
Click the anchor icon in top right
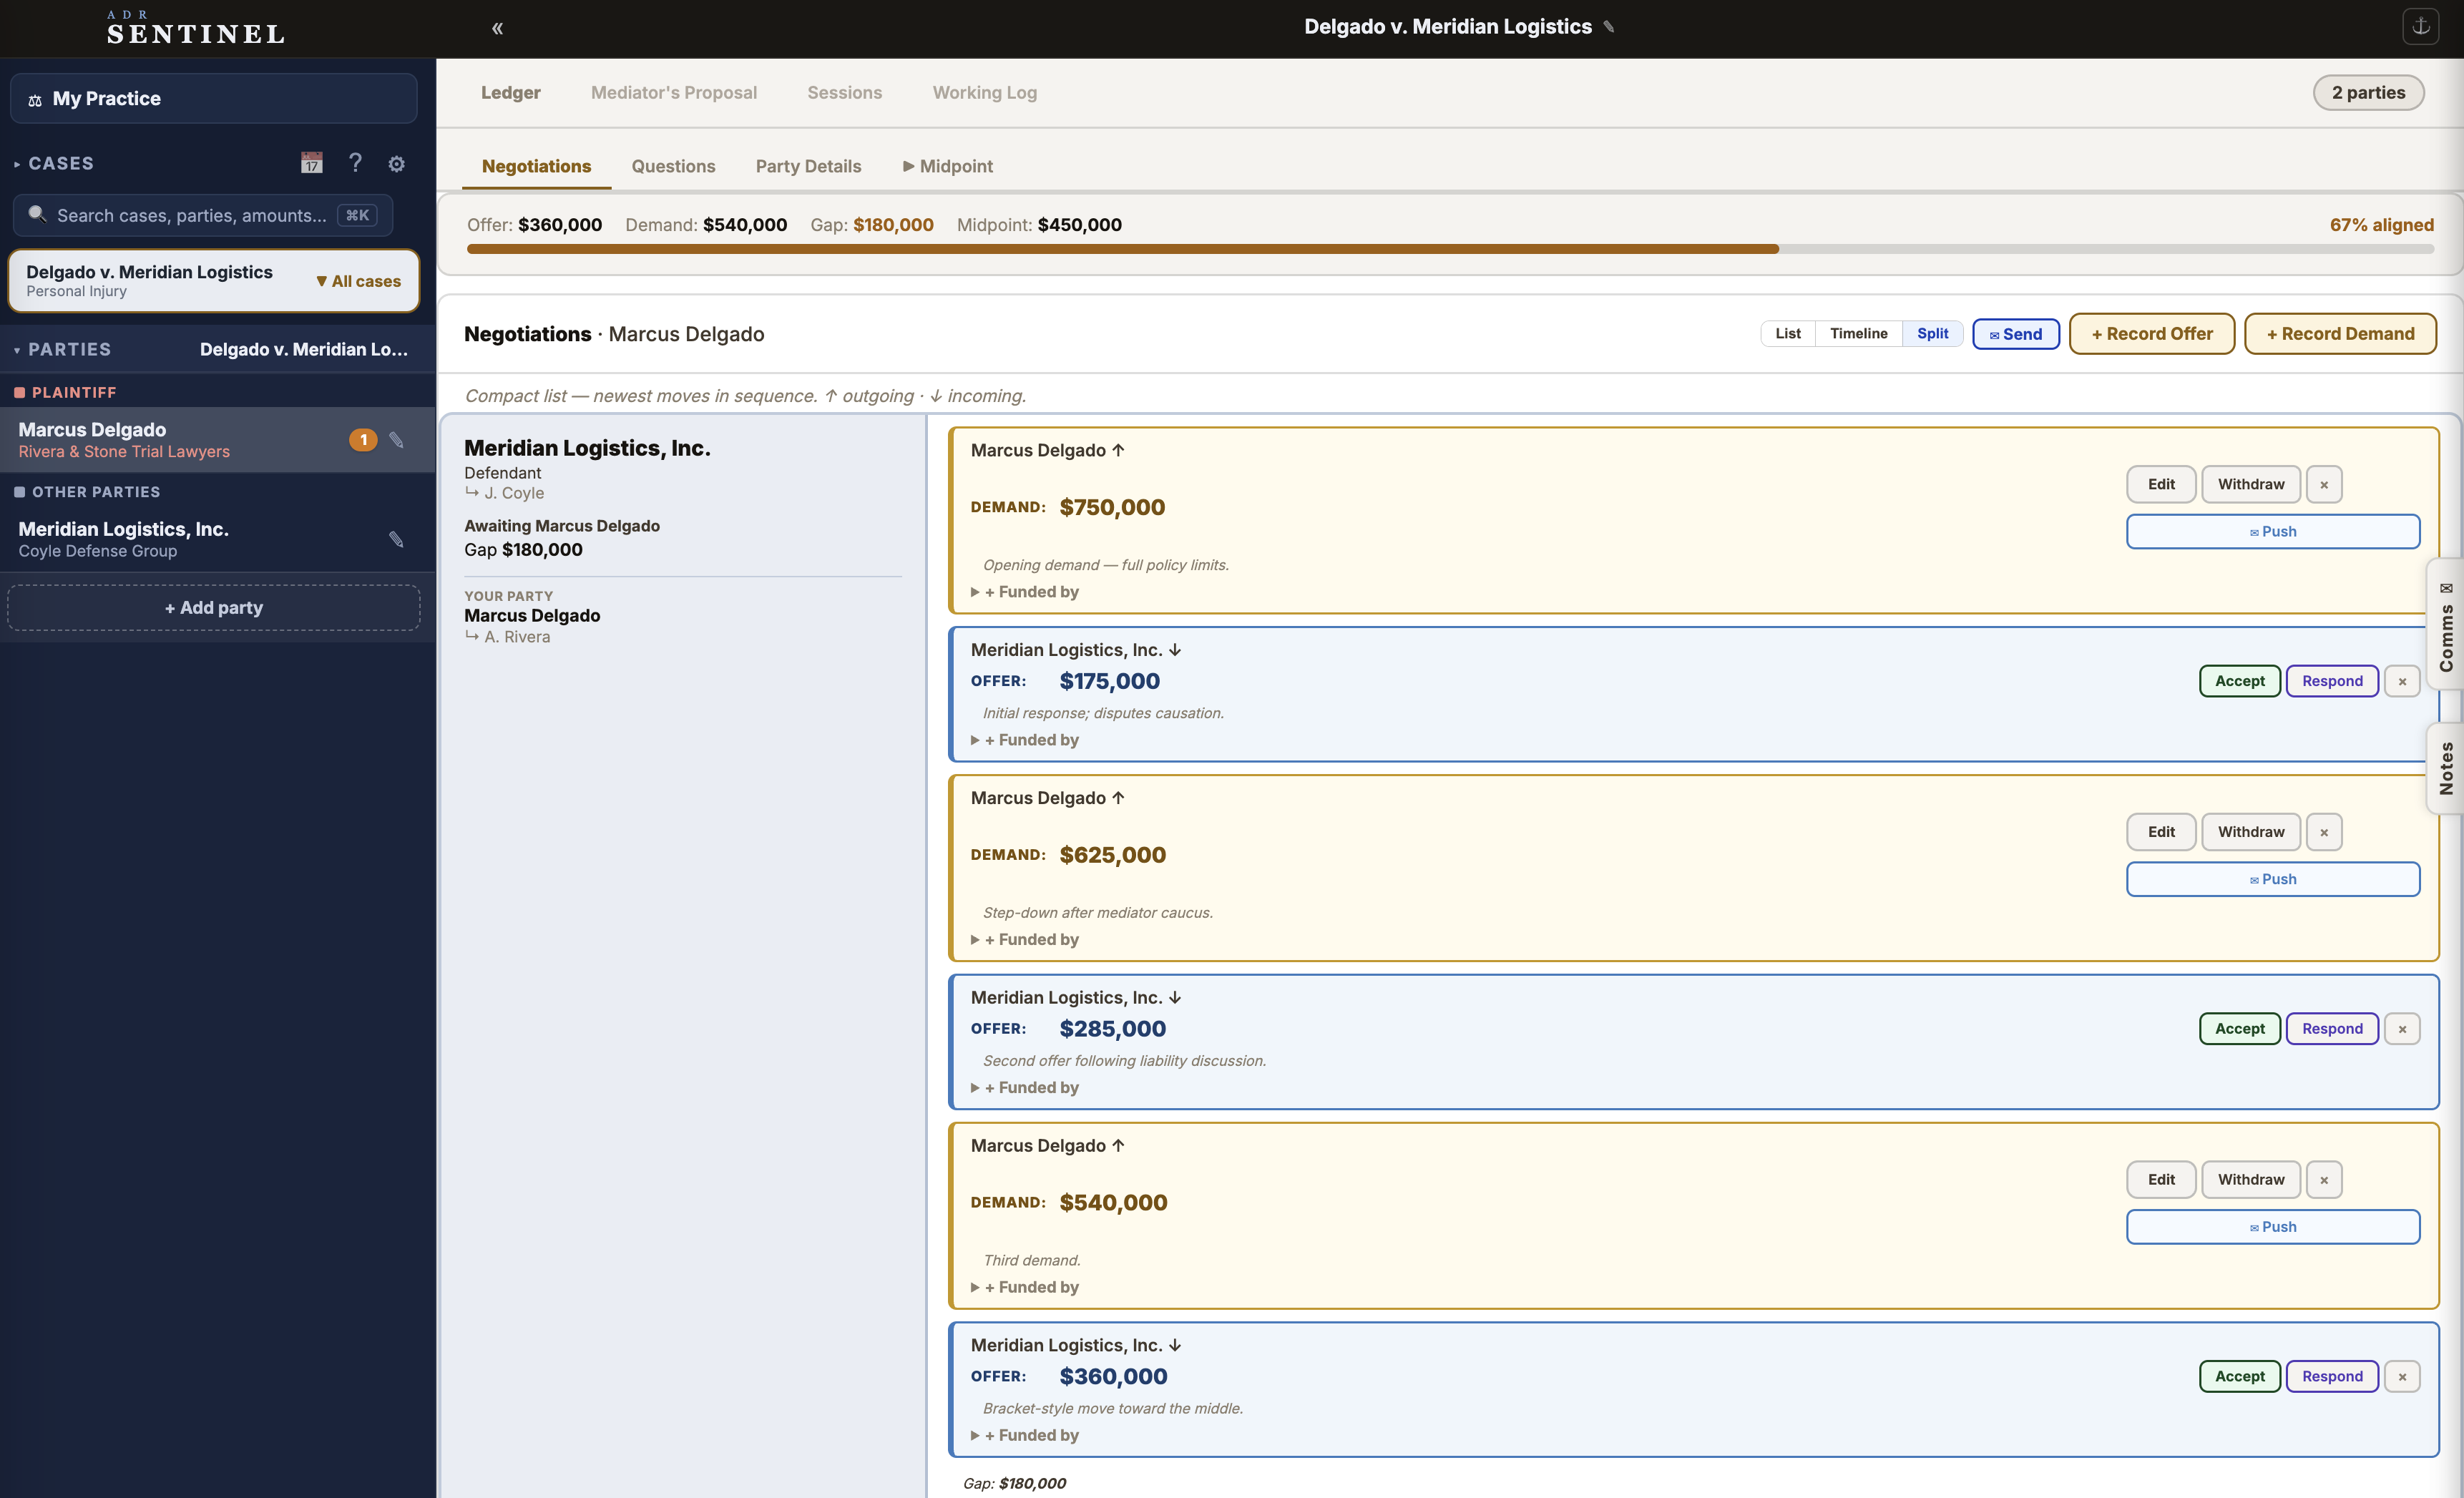2421,27
